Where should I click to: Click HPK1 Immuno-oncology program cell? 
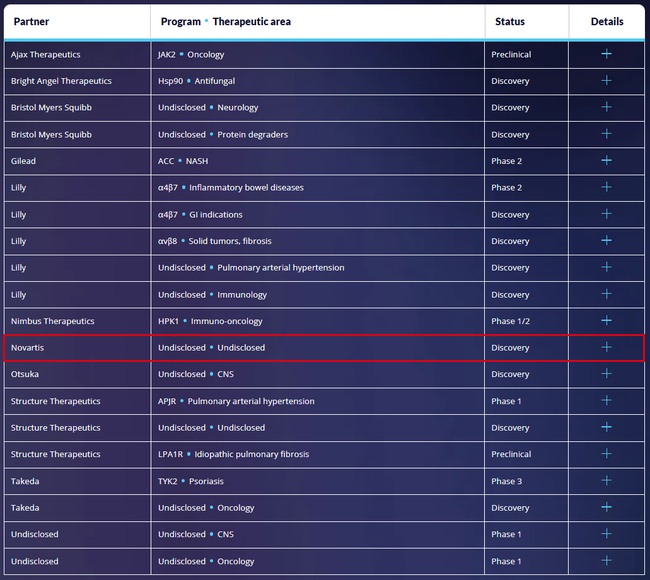coord(318,321)
